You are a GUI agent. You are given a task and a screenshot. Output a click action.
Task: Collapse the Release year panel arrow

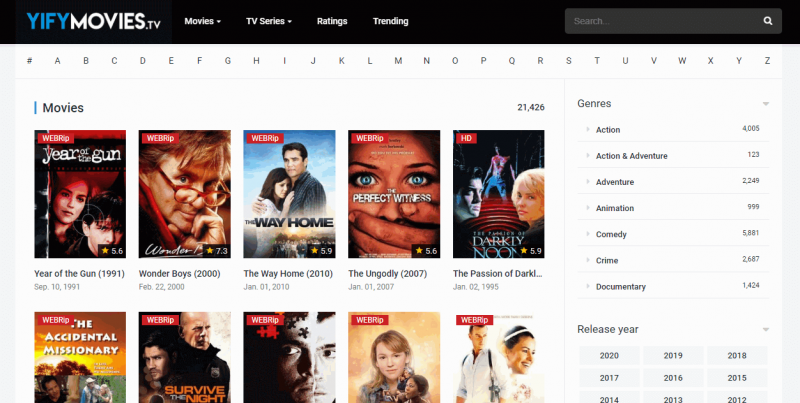pos(765,329)
